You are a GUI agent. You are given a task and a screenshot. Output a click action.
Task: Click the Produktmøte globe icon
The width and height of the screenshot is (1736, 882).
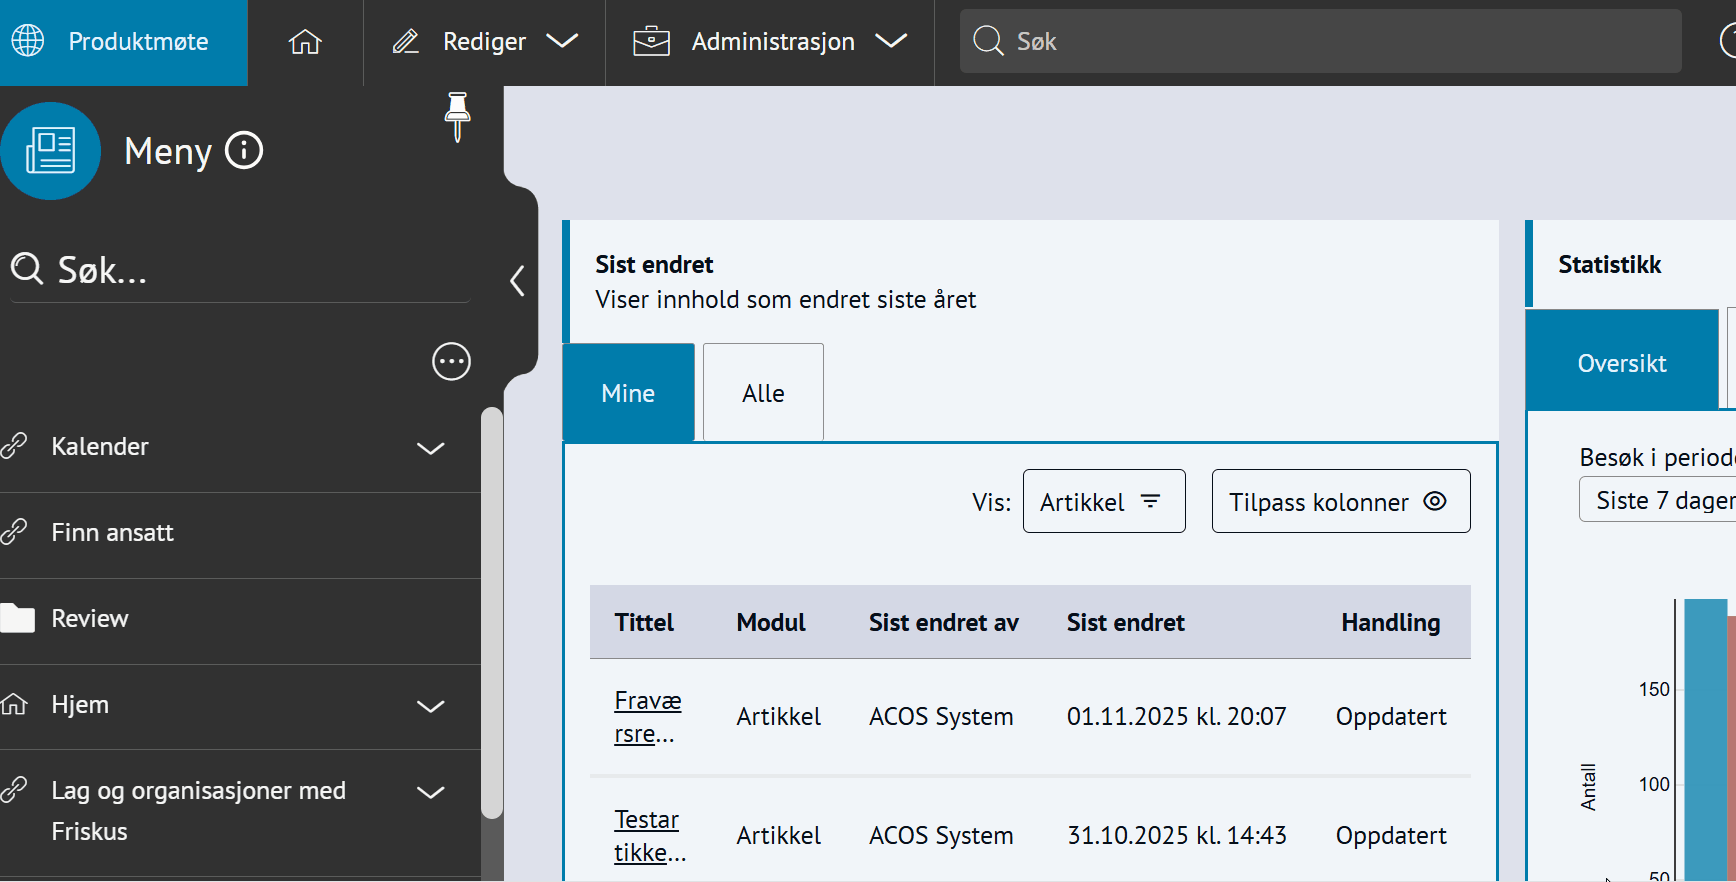28,41
